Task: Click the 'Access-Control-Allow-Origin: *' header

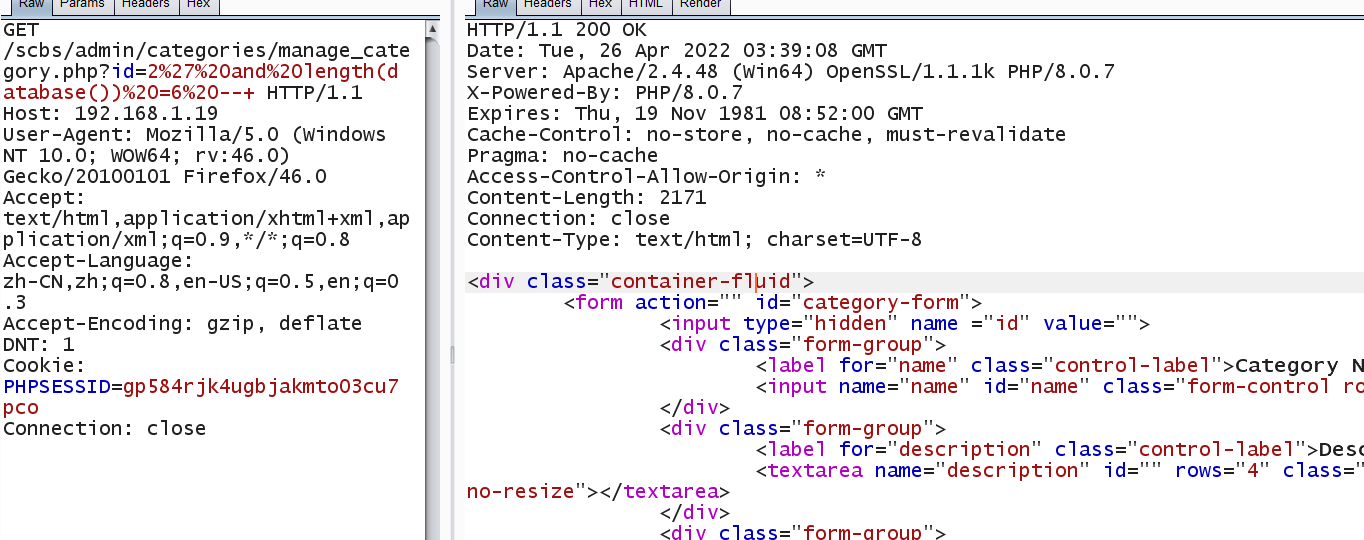Action: [646, 176]
